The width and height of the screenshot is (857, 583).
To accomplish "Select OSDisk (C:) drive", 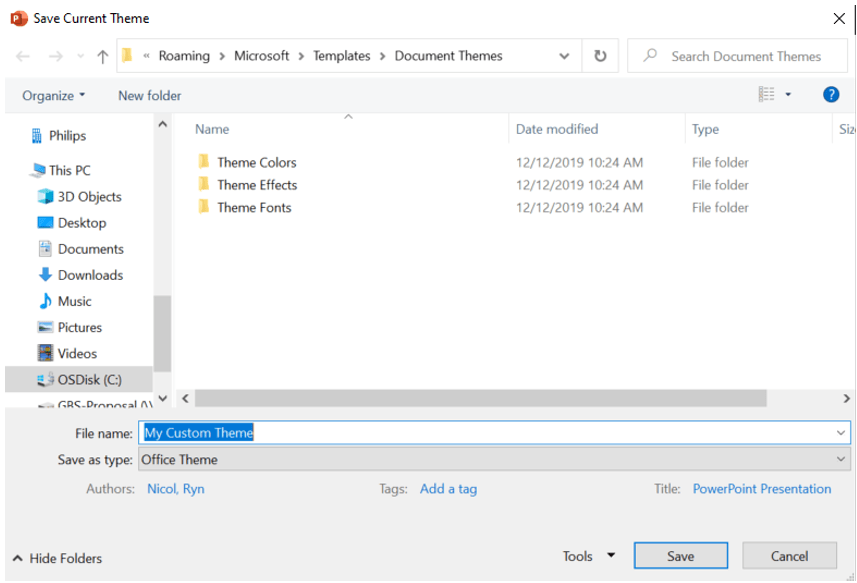I will (91, 380).
